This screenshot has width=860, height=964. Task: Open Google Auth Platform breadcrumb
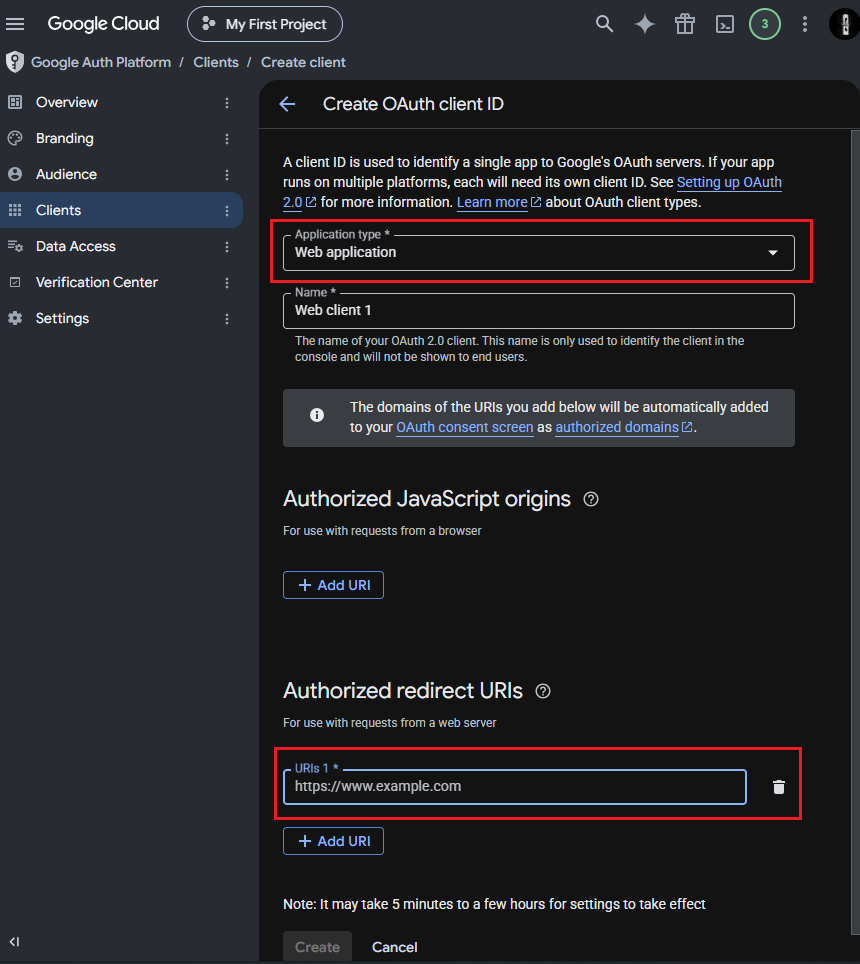point(101,62)
